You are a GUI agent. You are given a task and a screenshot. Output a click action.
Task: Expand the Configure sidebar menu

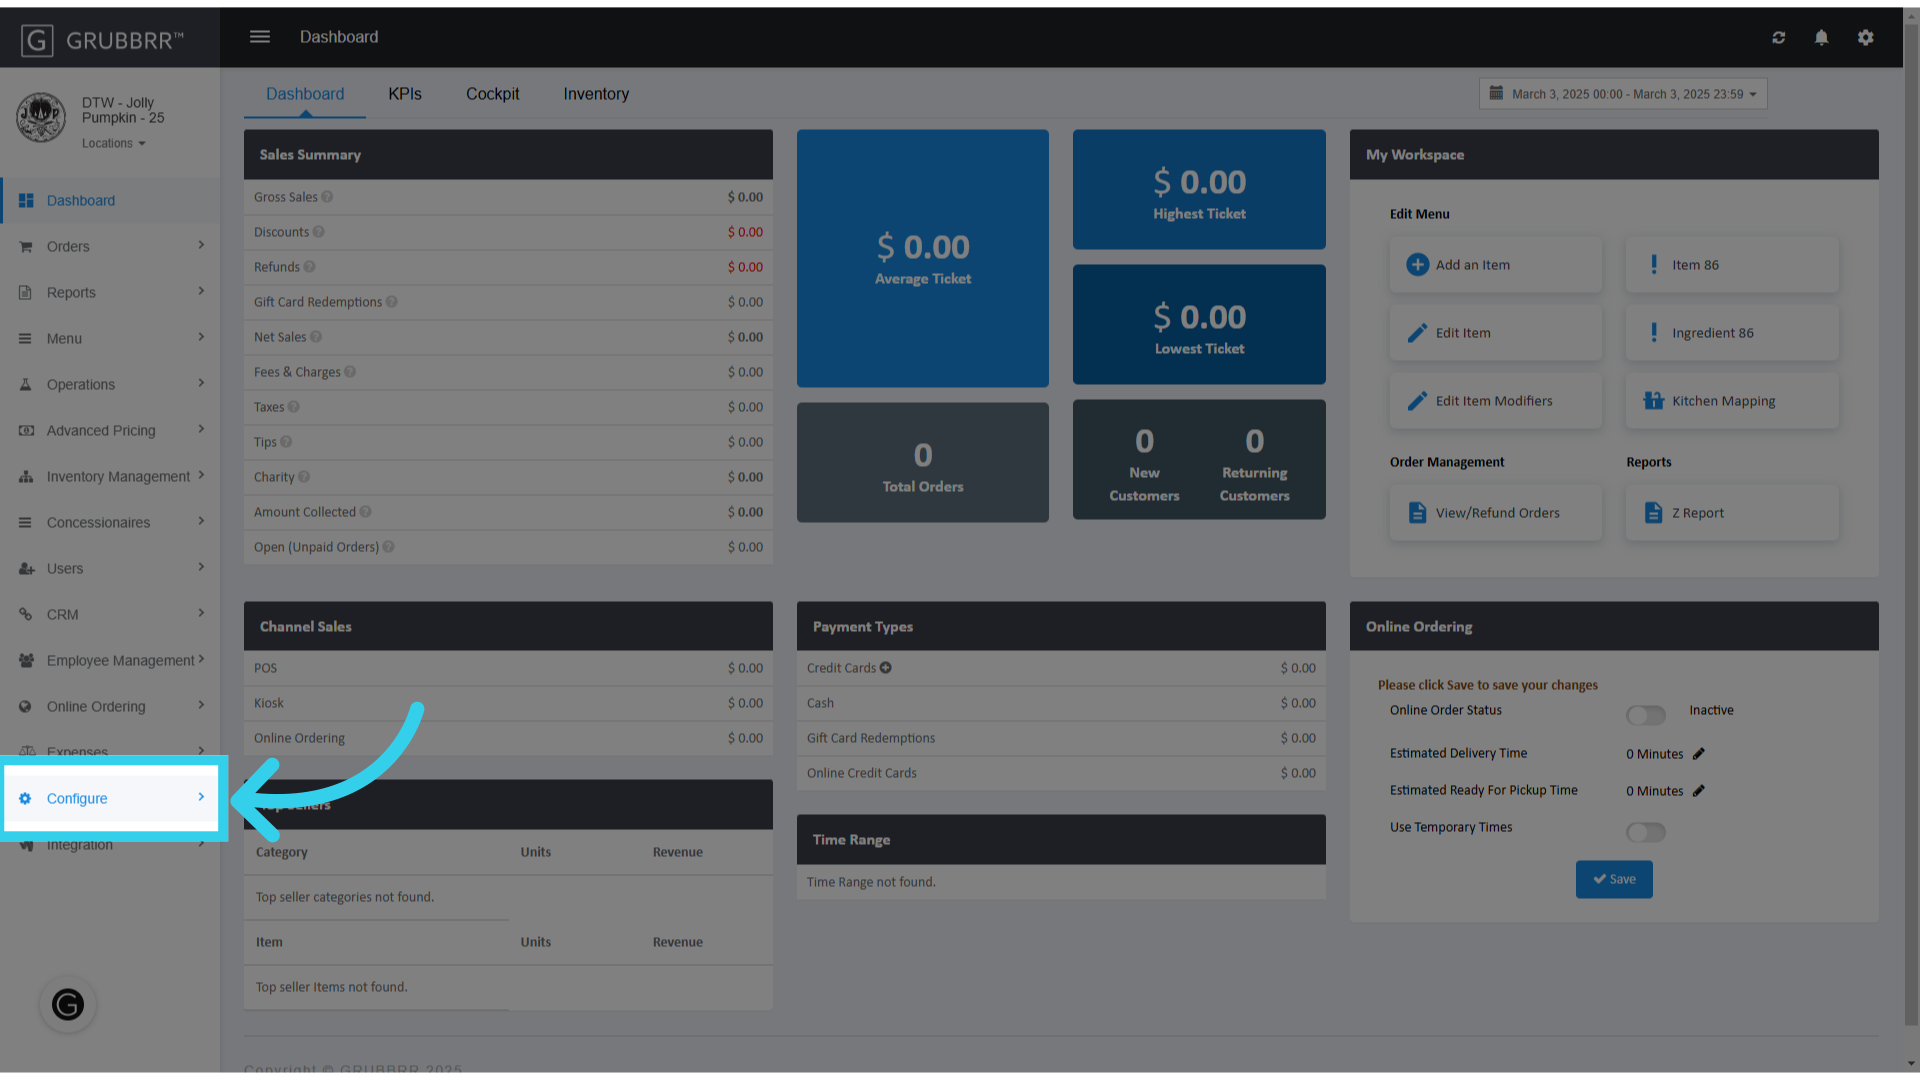pyautogui.click(x=110, y=798)
